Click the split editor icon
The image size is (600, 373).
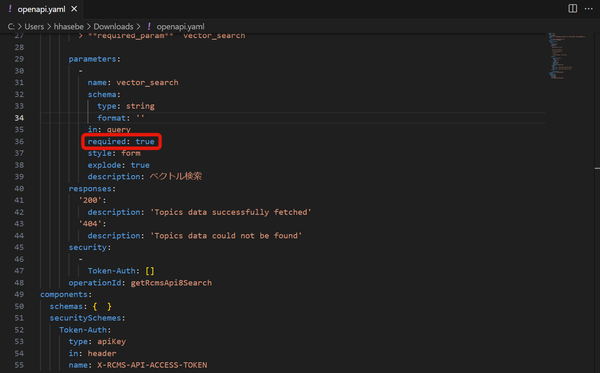point(572,8)
